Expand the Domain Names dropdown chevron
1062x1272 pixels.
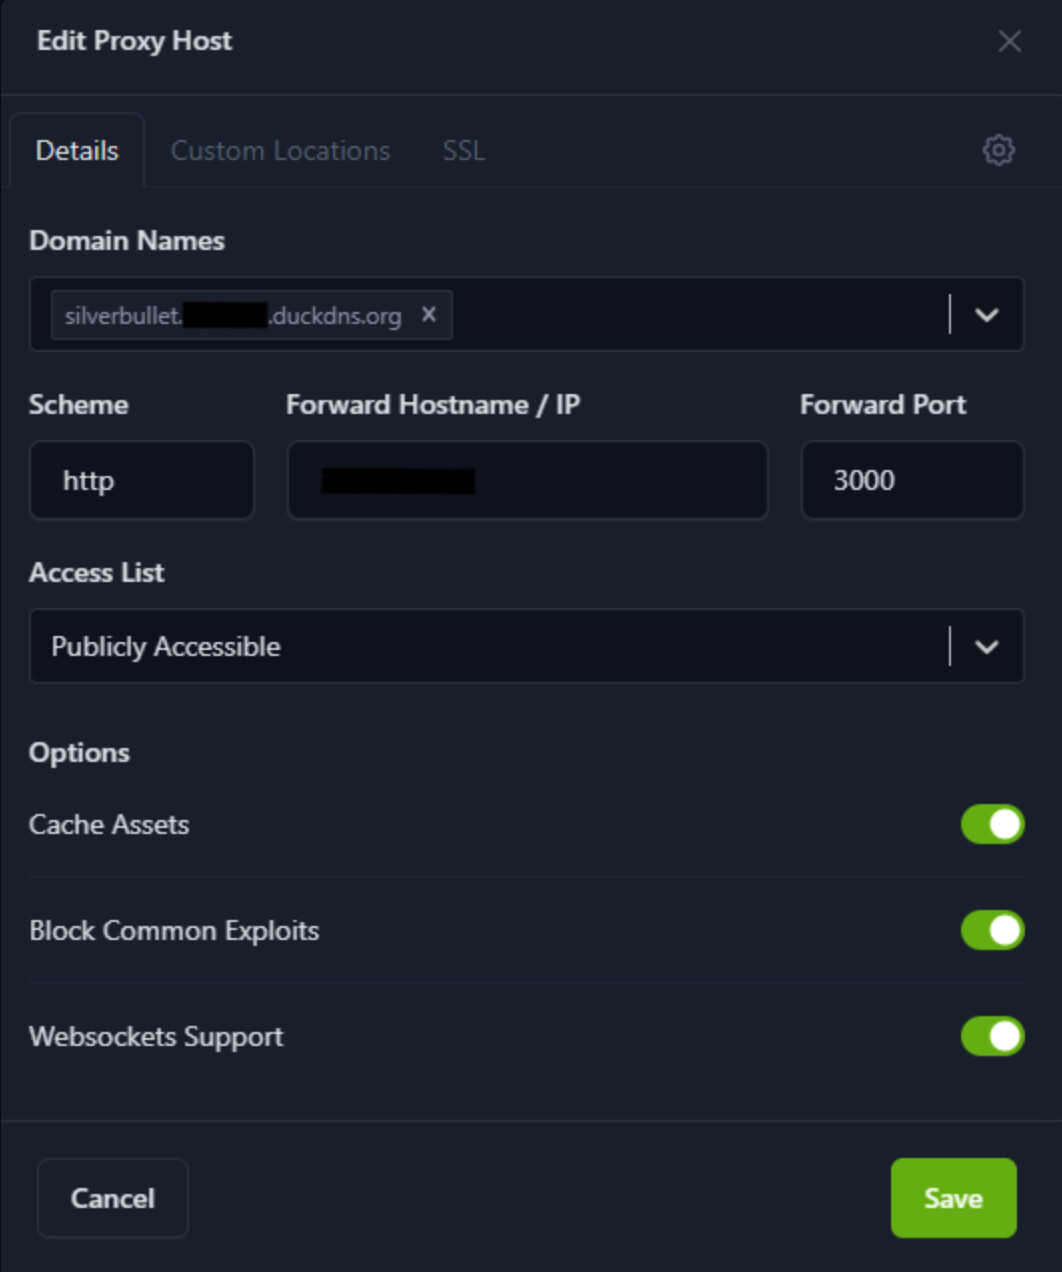(x=987, y=315)
